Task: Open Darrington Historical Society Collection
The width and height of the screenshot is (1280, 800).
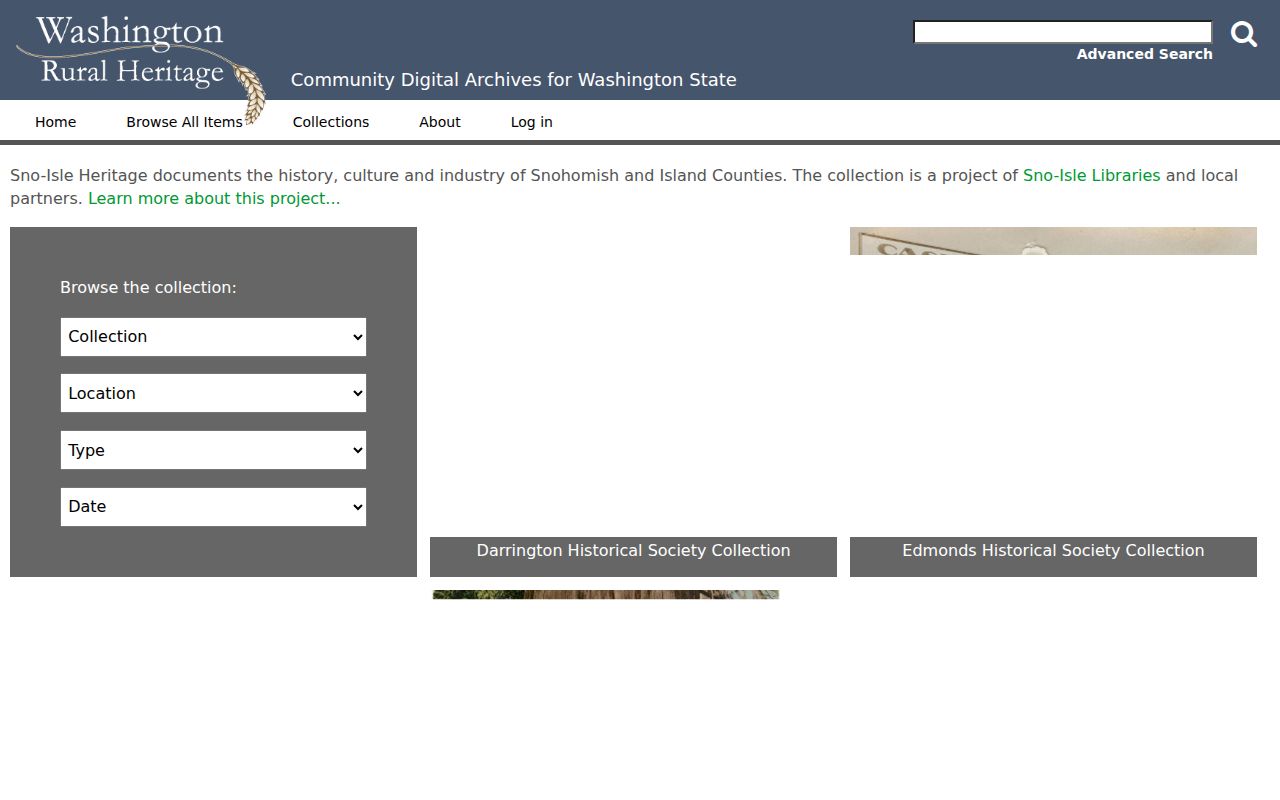Action: (633, 551)
